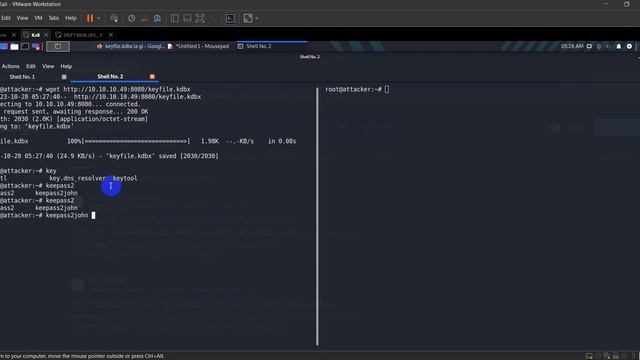Close the Shell No. 1 tab
640x360 pixels.
[x=64, y=77]
